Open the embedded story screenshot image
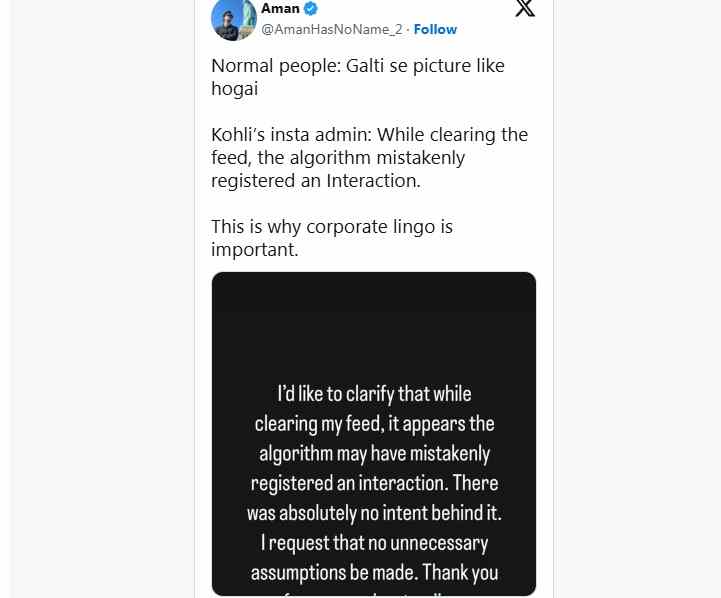The height and width of the screenshot is (598, 721). click(374, 434)
